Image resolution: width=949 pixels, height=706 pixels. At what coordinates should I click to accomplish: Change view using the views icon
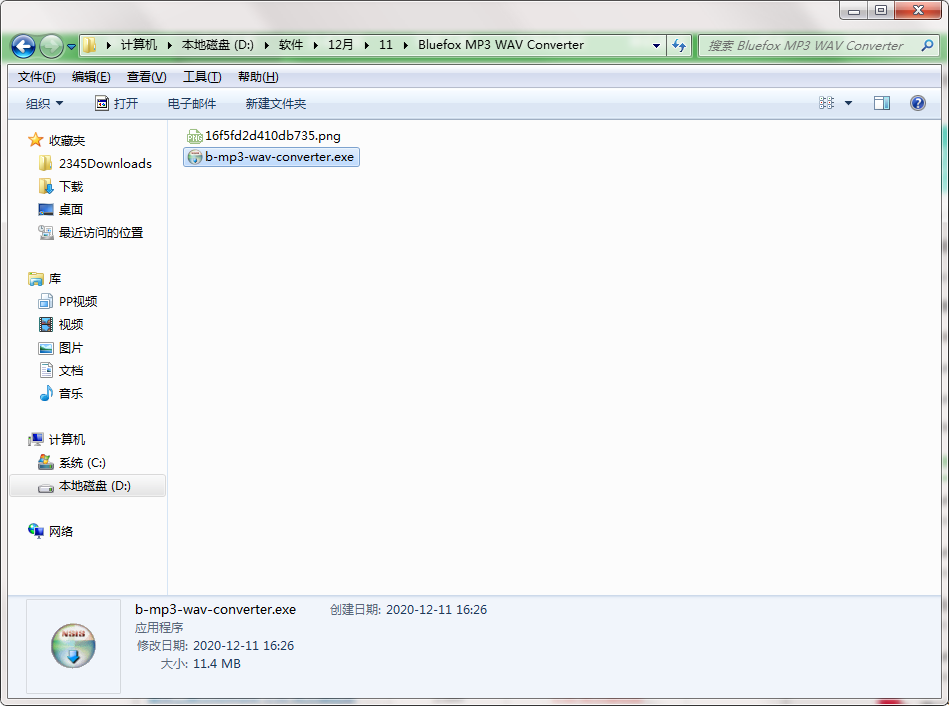[826, 103]
